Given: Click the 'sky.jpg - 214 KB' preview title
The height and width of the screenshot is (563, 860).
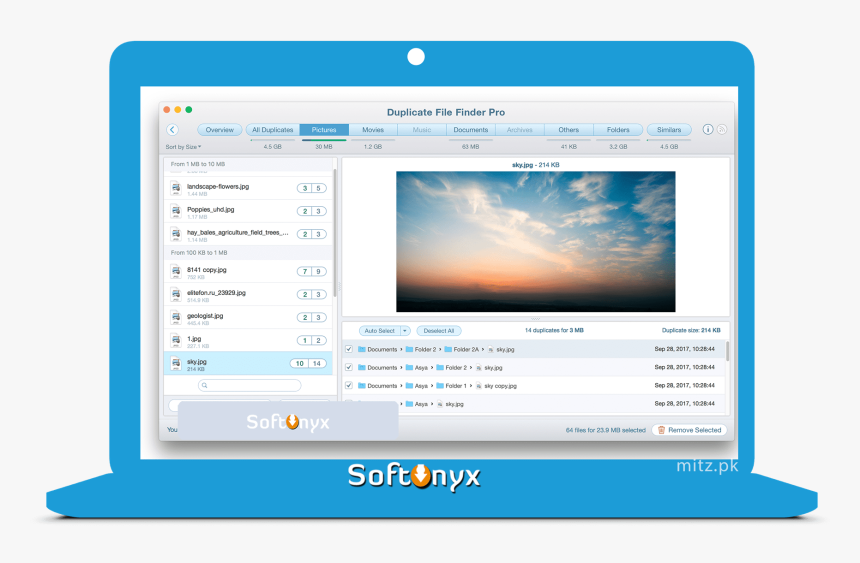Looking at the screenshot, I should tap(535, 165).
